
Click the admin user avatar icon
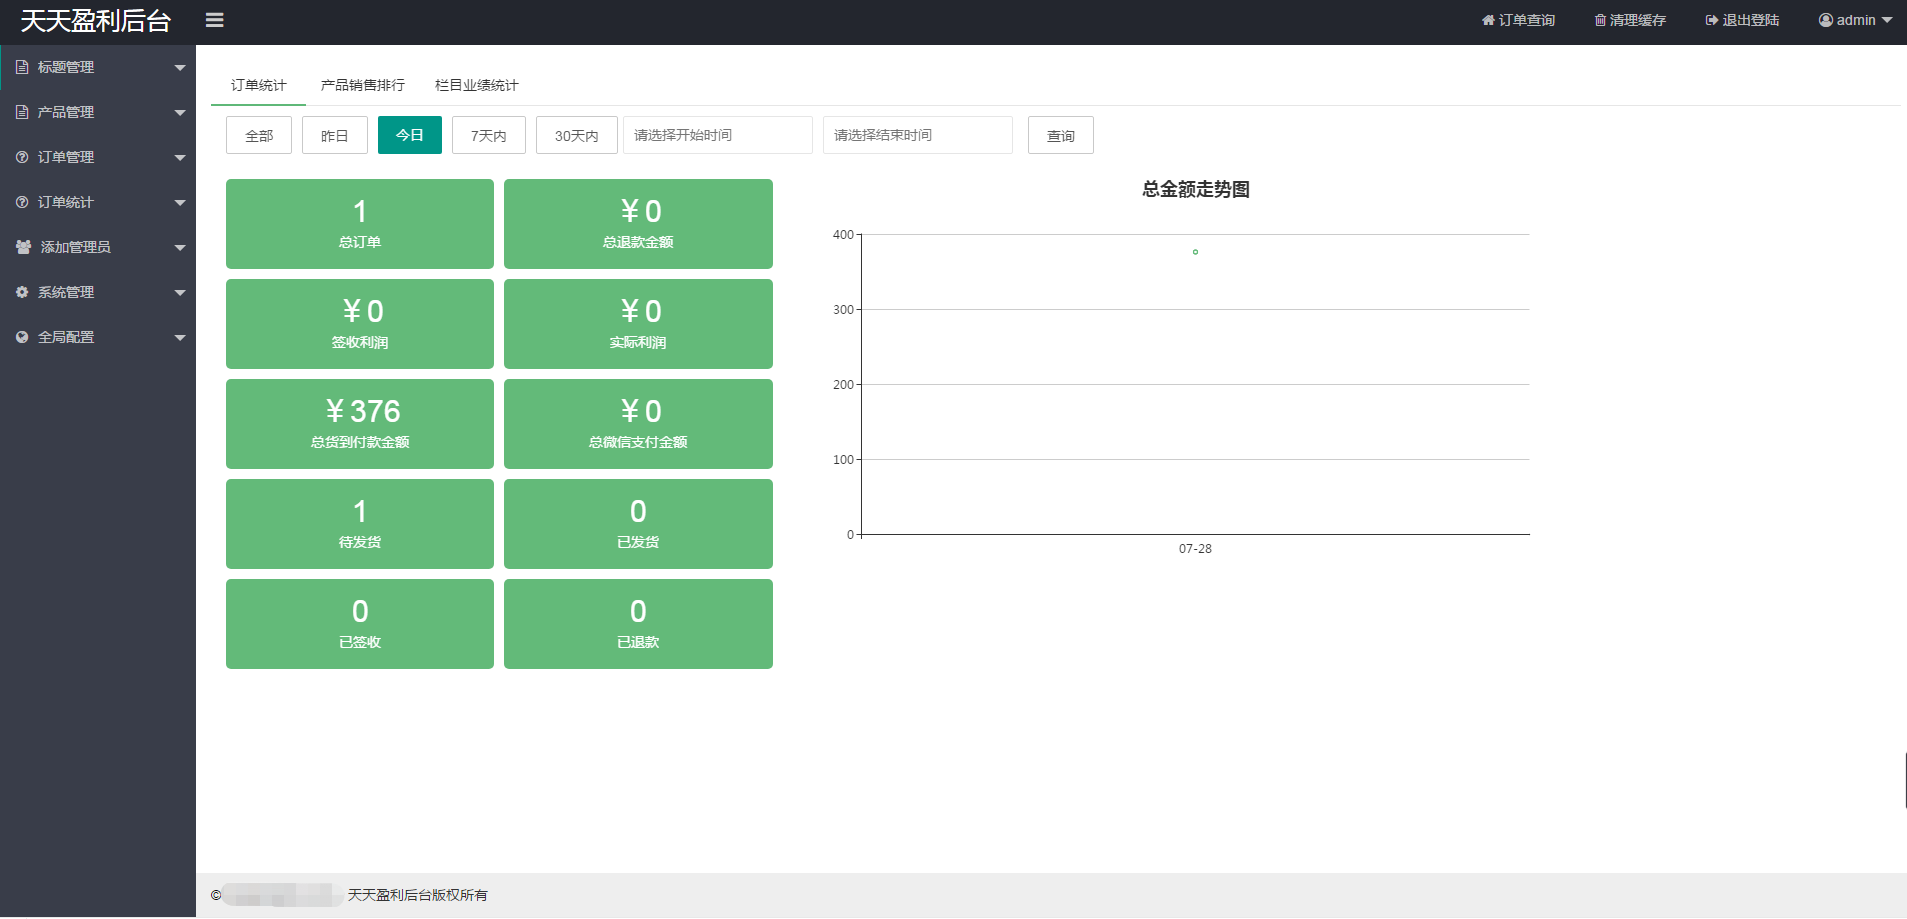point(1825,20)
